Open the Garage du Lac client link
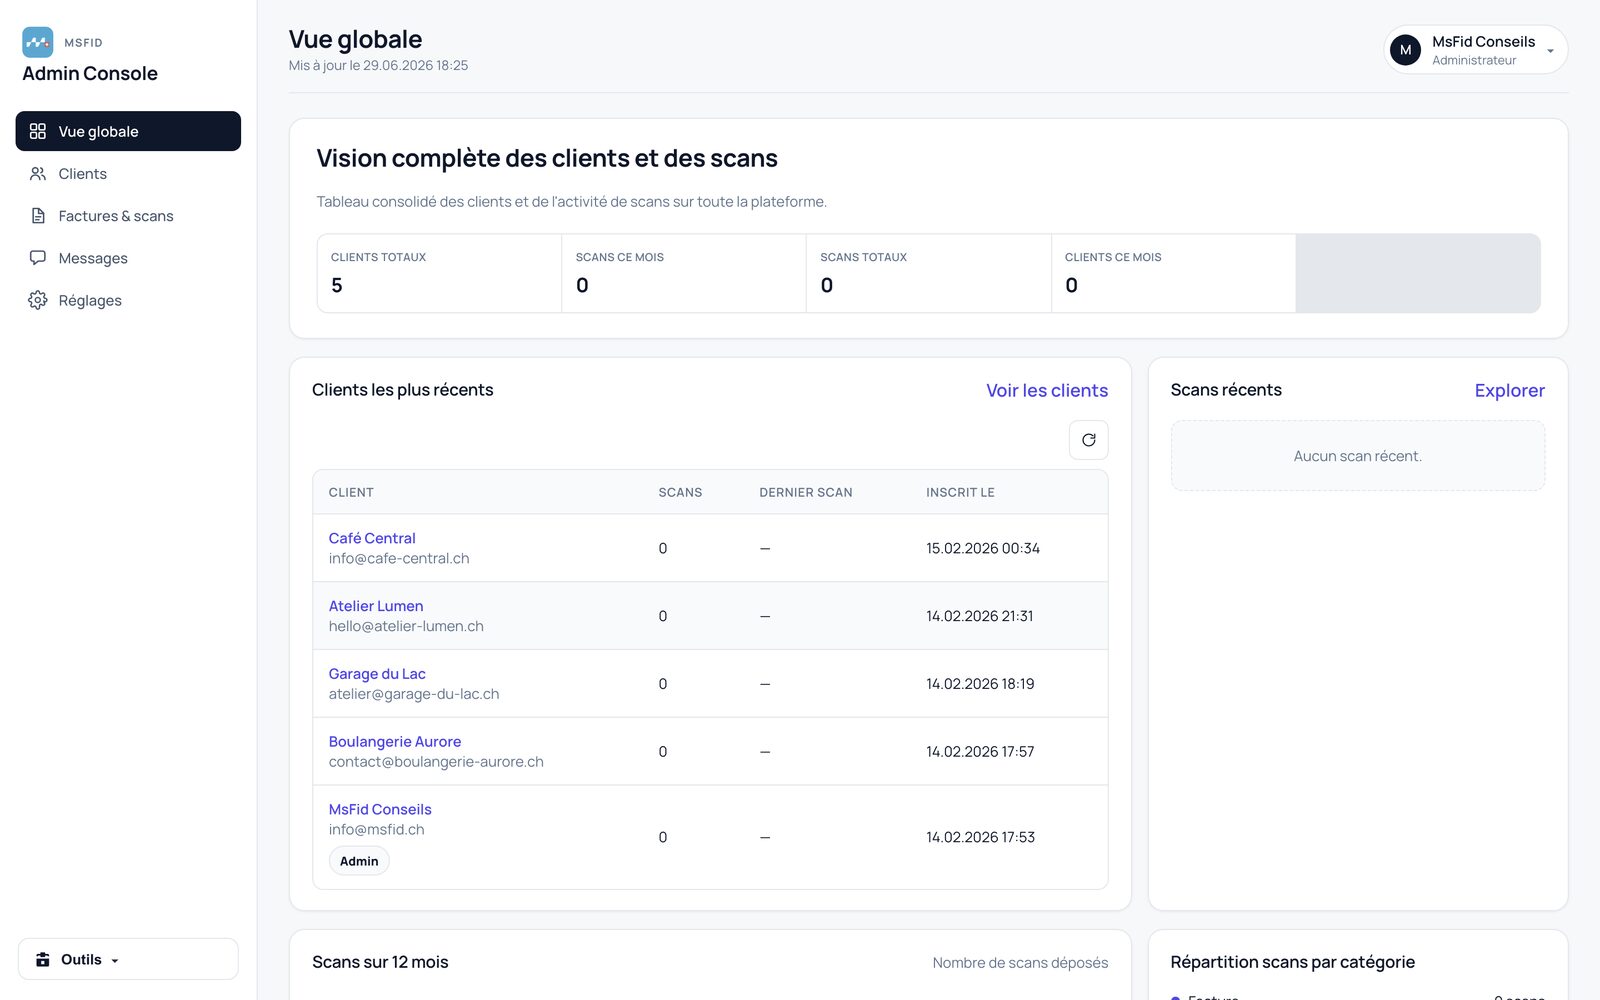Screen dimensions: 1600x1000 point(377,674)
